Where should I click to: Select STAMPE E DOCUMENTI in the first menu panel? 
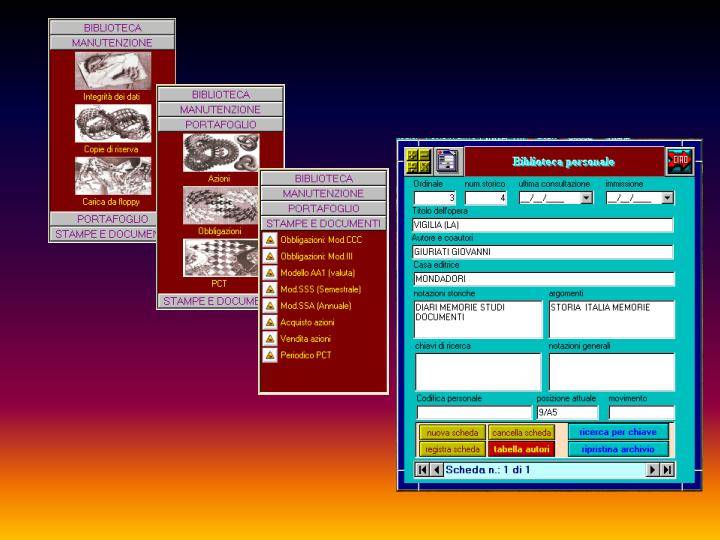tap(104, 234)
